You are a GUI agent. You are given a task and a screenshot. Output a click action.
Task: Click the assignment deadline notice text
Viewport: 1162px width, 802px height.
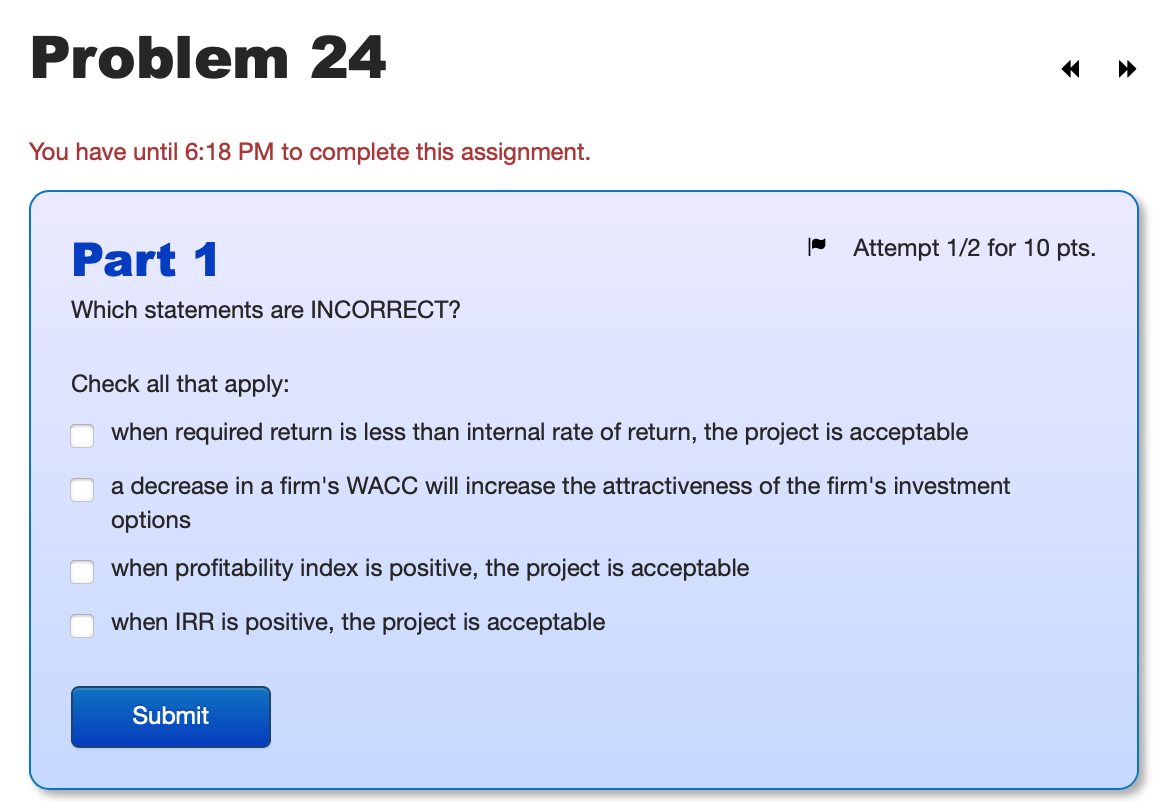(x=309, y=152)
